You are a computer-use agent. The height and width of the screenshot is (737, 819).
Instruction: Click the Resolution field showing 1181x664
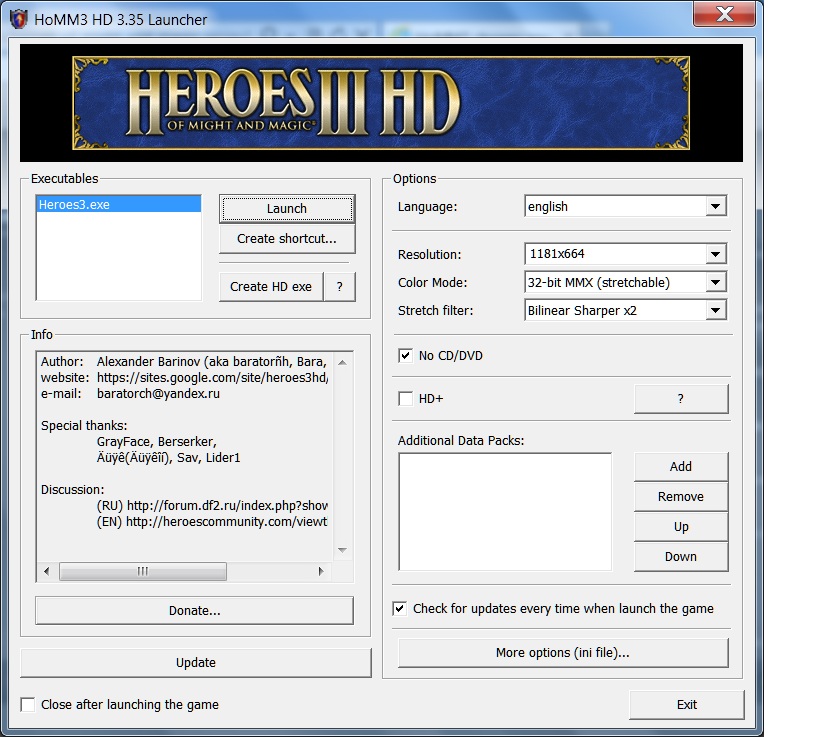click(625, 254)
